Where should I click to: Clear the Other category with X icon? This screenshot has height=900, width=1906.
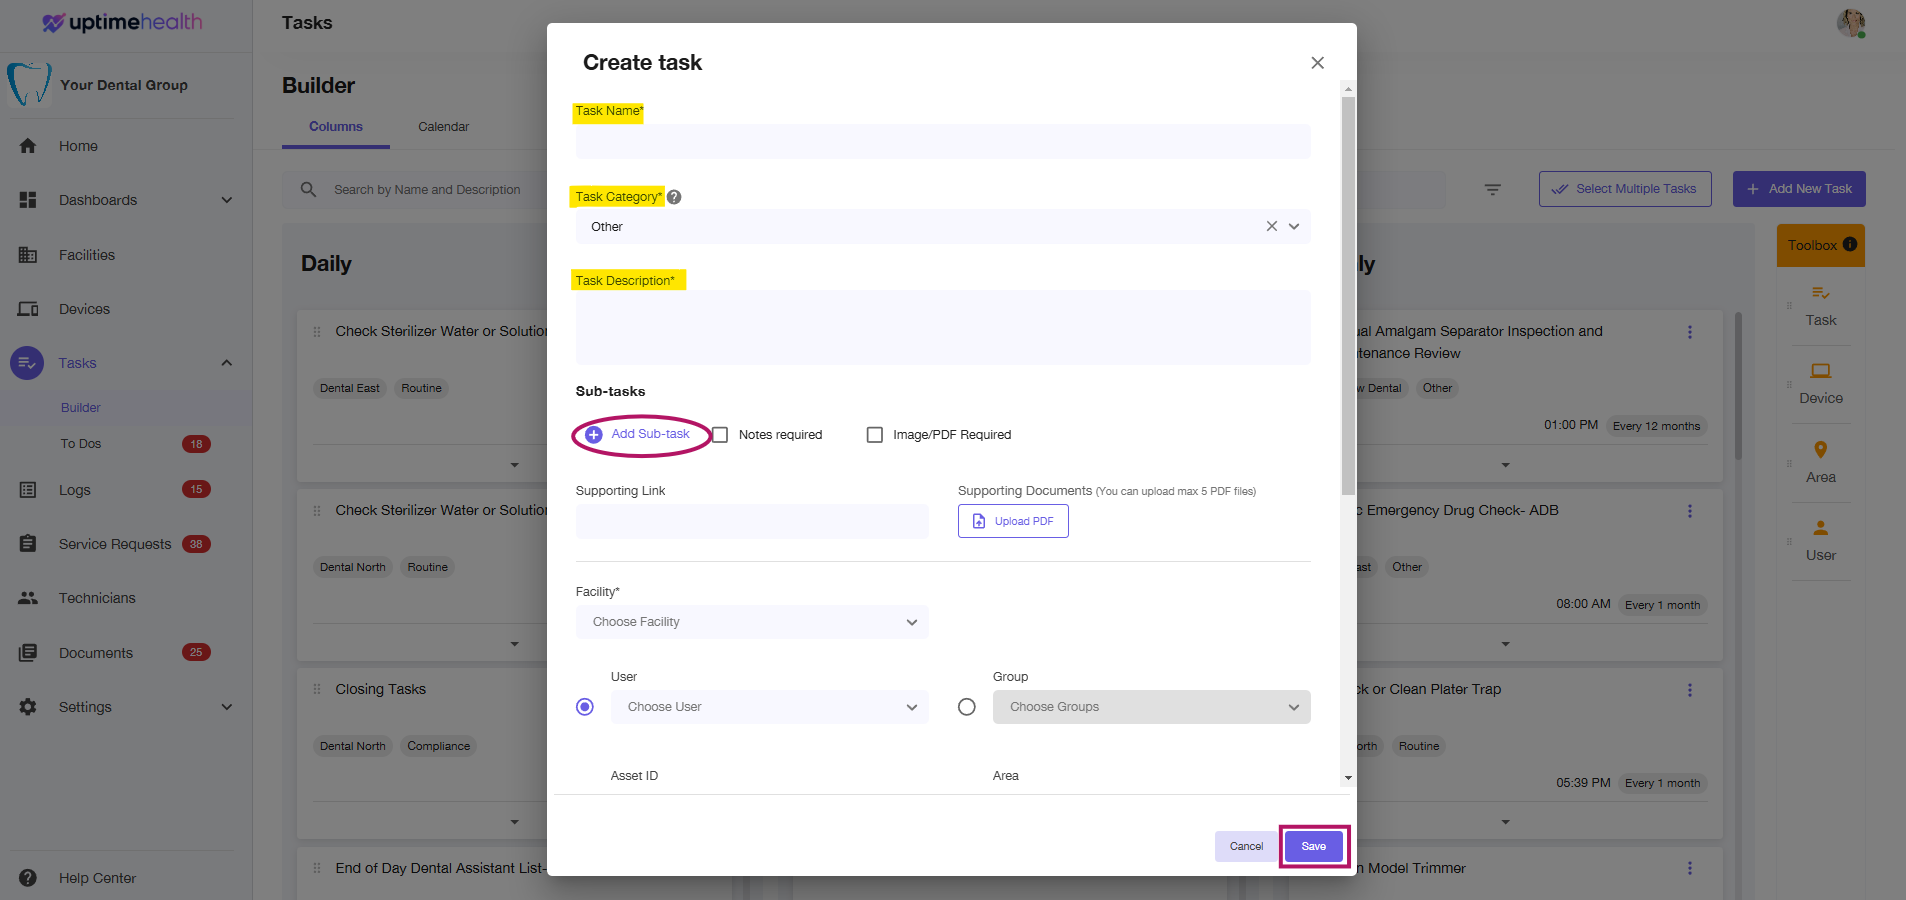1272,226
